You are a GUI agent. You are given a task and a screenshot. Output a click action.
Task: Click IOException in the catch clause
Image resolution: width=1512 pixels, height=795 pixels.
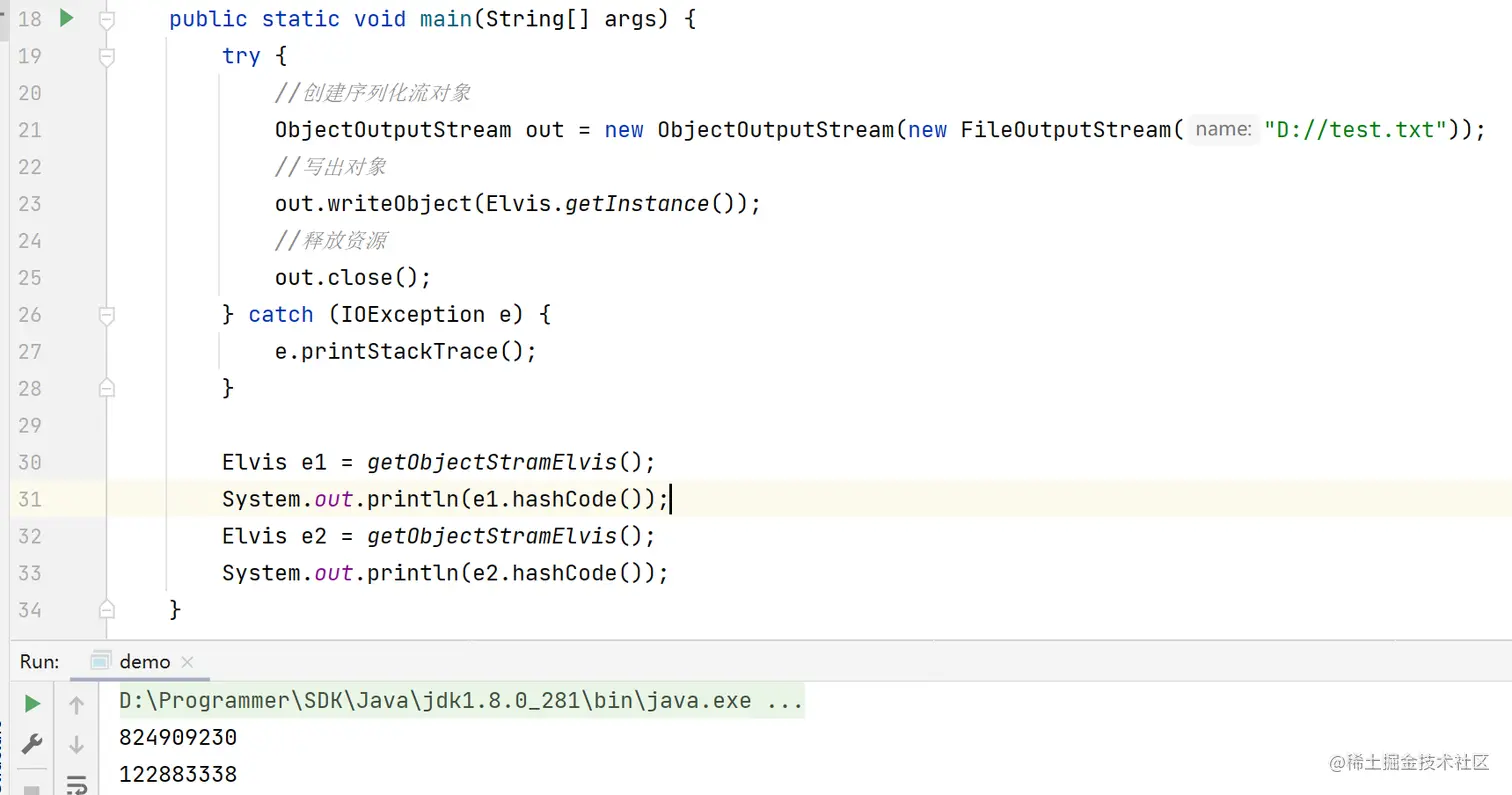[x=413, y=314]
